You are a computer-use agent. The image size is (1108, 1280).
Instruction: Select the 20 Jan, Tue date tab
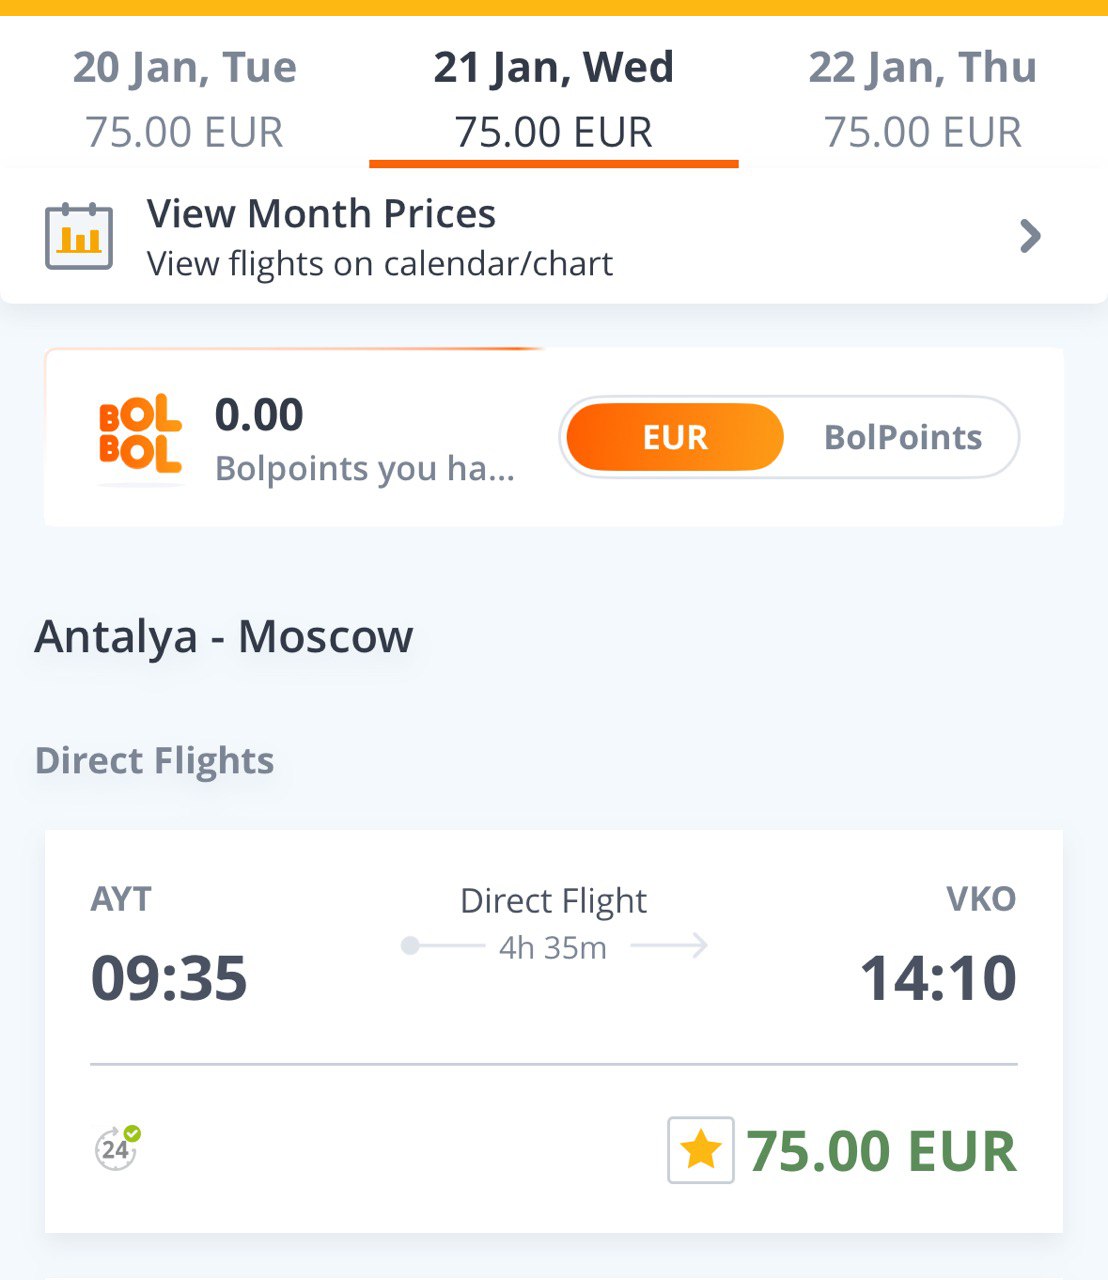coord(185,98)
